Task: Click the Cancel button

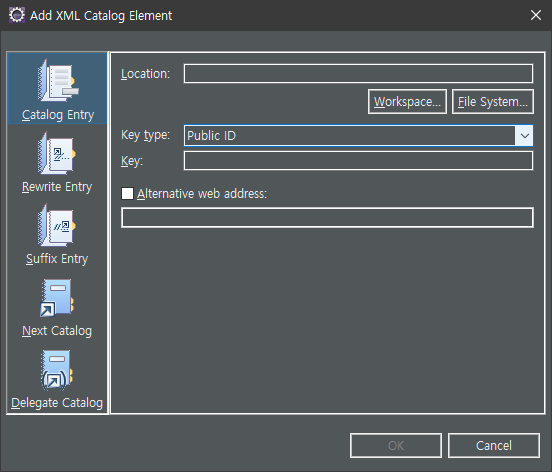Action: [x=494, y=446]
